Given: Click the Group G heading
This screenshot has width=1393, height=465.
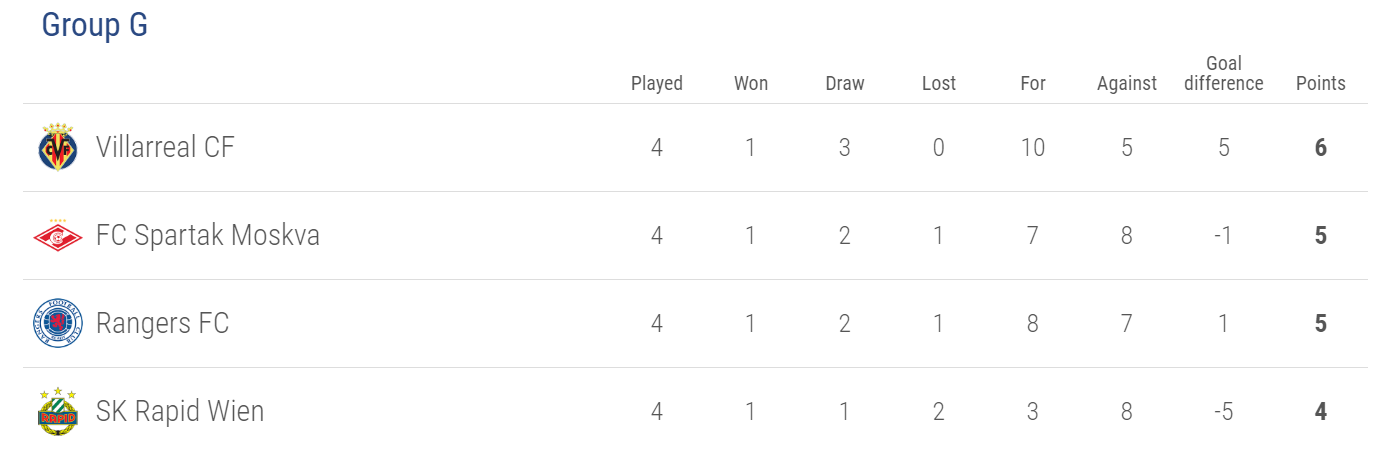Looking at the screenshot, I should click(x=95, y=25).
